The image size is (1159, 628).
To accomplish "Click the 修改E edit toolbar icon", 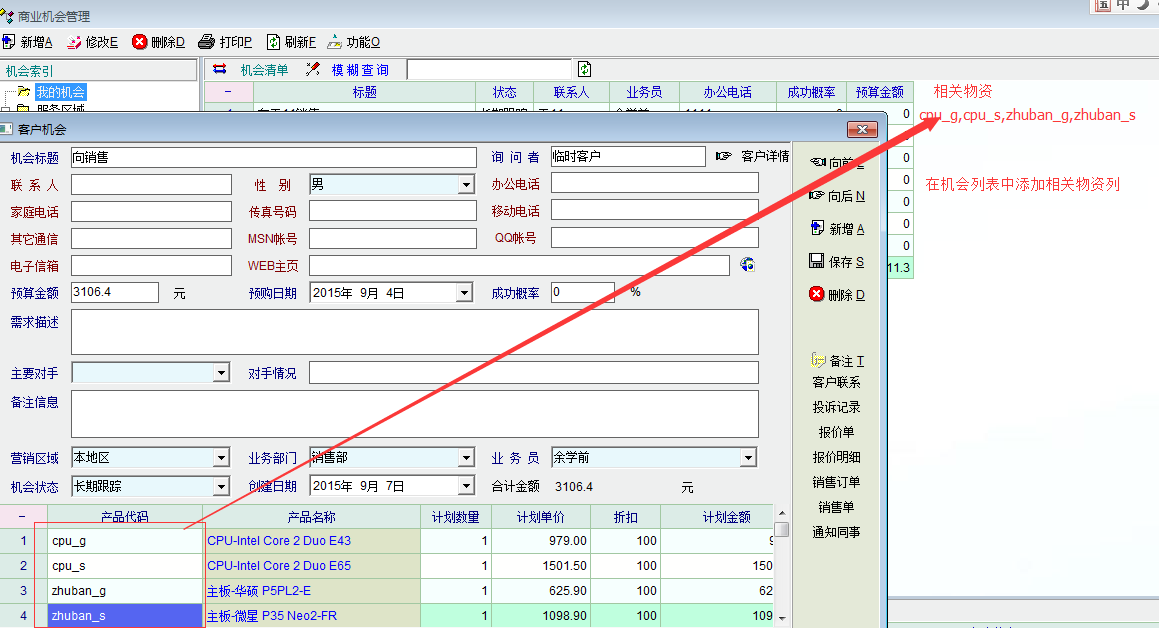I will pos(74,42).
